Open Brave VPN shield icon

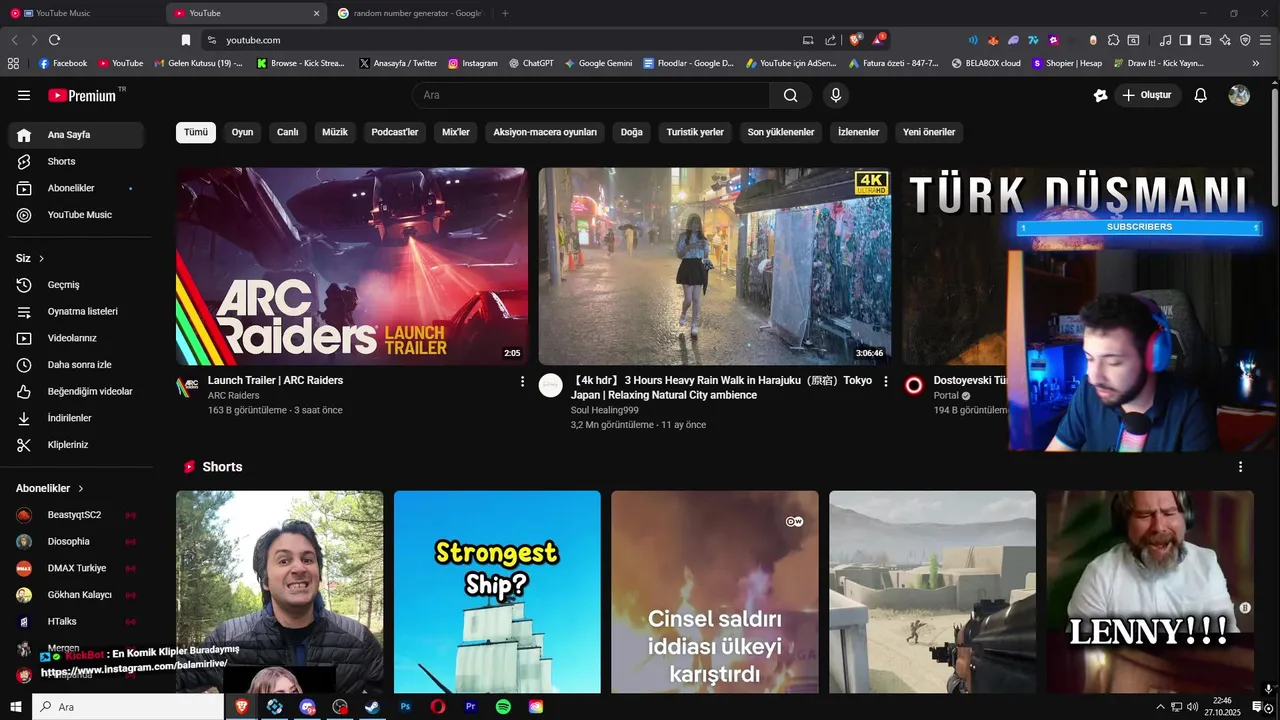(x=1245, y=40)
